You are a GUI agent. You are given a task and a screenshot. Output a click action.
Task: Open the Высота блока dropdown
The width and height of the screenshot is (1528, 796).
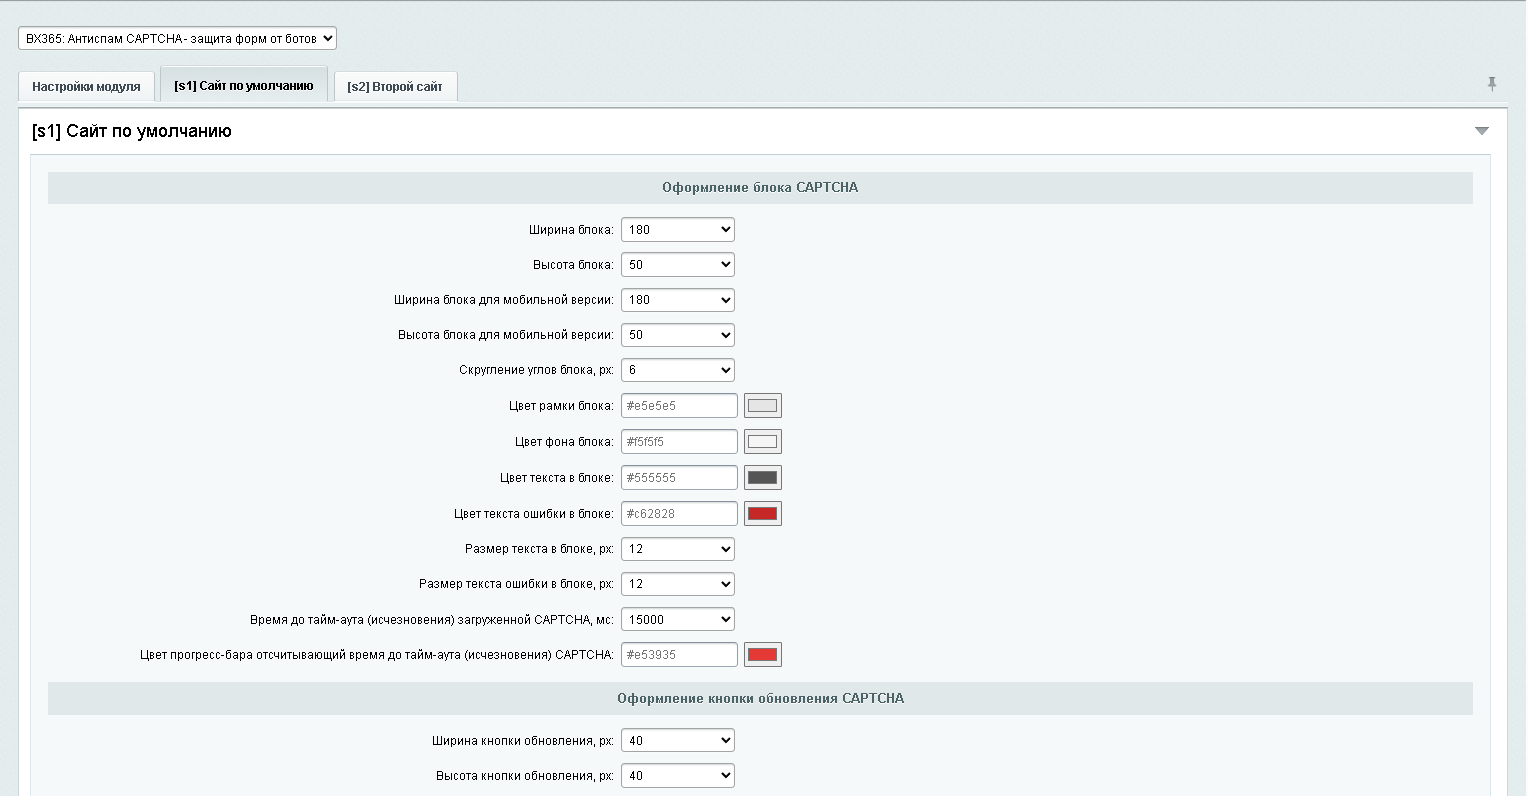(x=678, y=265)
